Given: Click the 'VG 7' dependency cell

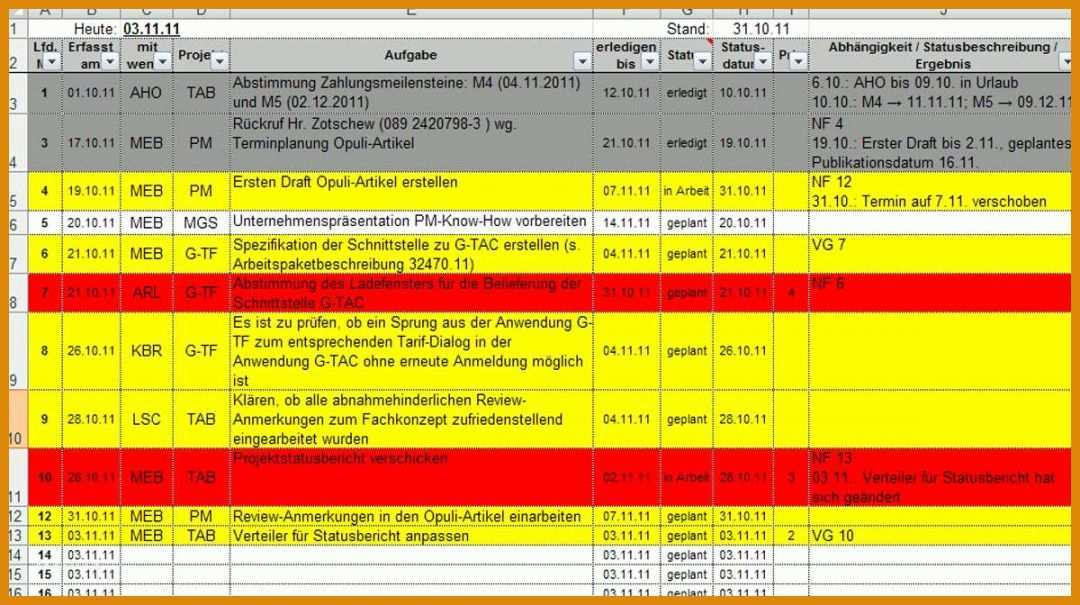Looking at the screenshot, I should (939, 254).
